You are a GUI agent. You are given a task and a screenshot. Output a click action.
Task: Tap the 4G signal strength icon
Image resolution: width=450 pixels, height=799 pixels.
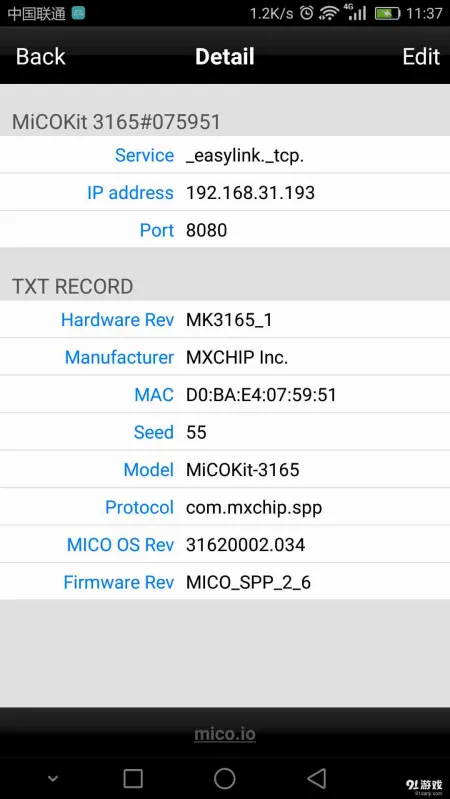pyautogui.click(x=357, y=12)
